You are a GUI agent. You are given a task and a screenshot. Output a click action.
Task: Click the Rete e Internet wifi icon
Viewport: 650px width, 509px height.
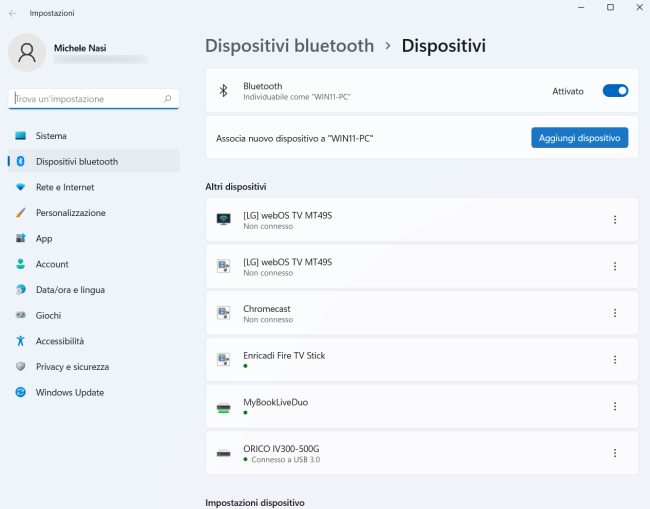pyautogui.click(x=20, y=187)
